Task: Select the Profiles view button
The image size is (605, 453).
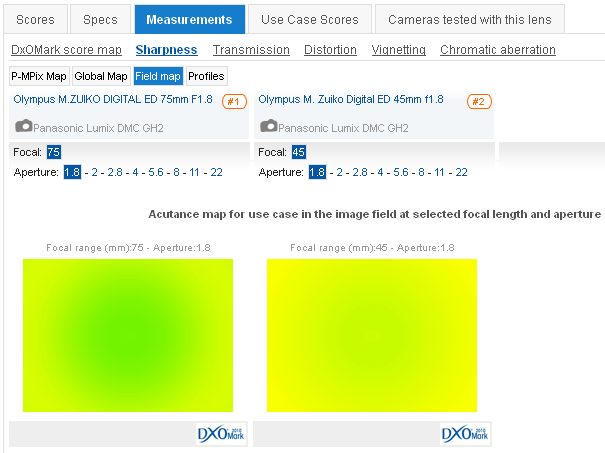Action: [206, 76]
